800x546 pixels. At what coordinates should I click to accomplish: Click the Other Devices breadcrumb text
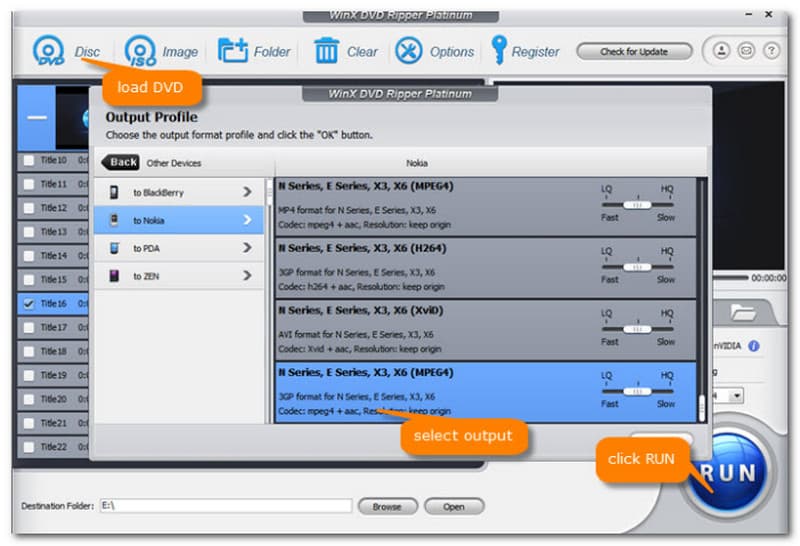pos(174,163)
